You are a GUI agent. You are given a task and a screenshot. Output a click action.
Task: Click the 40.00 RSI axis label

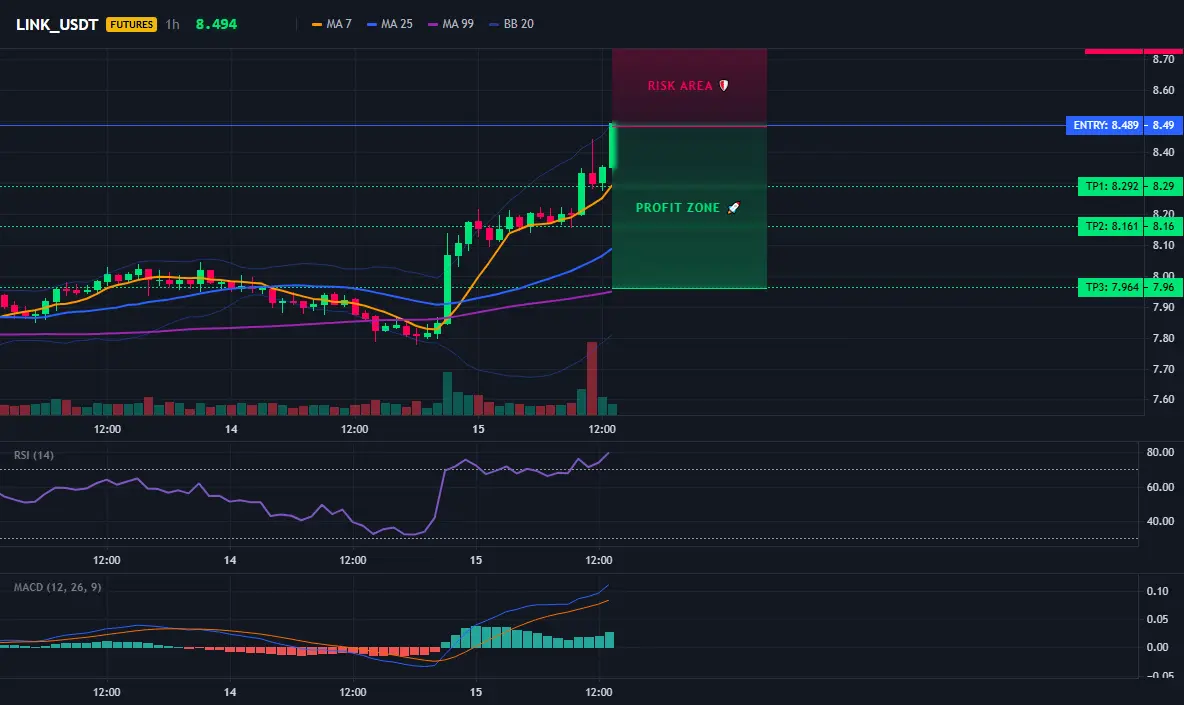[x=1161, y=522]
